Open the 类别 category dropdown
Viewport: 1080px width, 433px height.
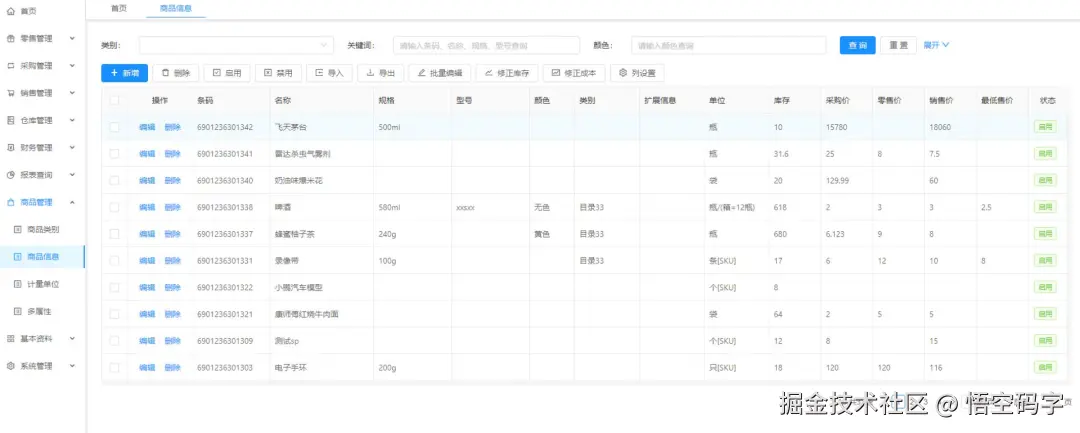[x=236, y=45]
